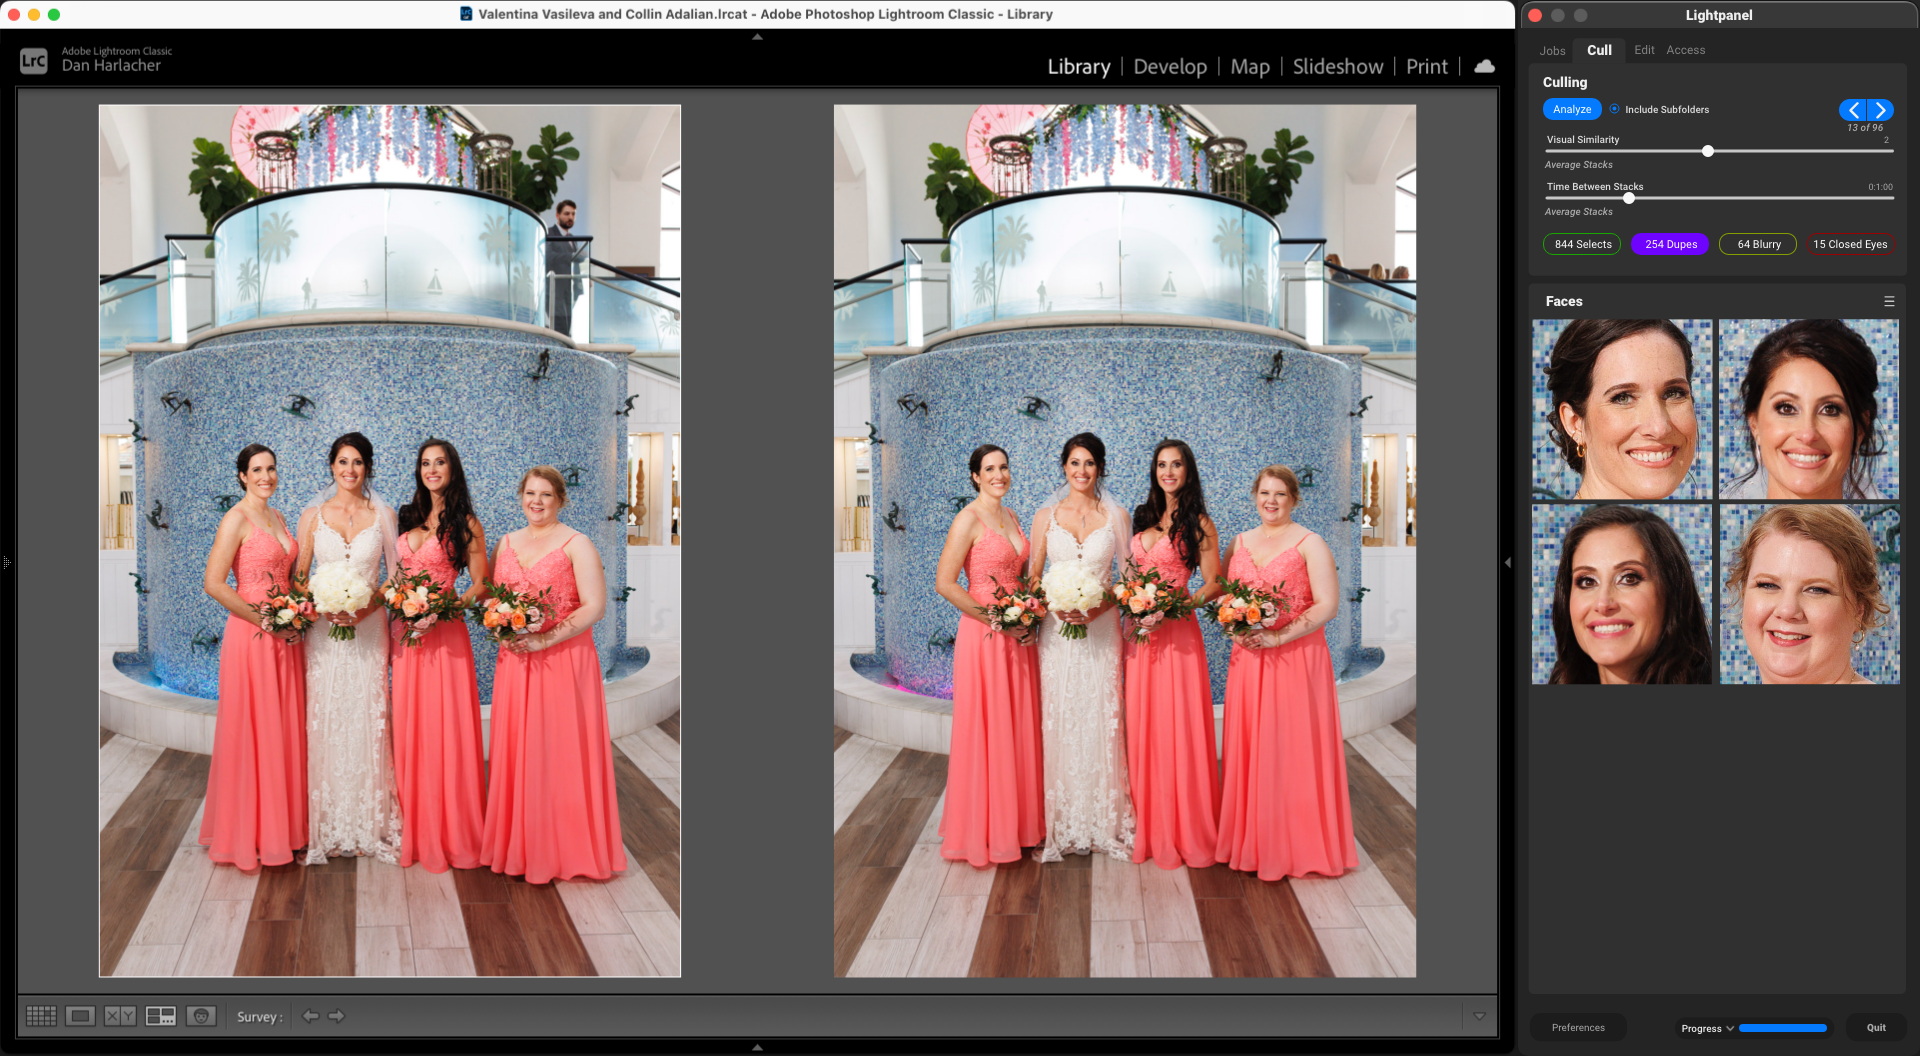1920x1056 pixels.
Task: Open the Faces panel hamburger menu
Action: (x=1889, y=301)
